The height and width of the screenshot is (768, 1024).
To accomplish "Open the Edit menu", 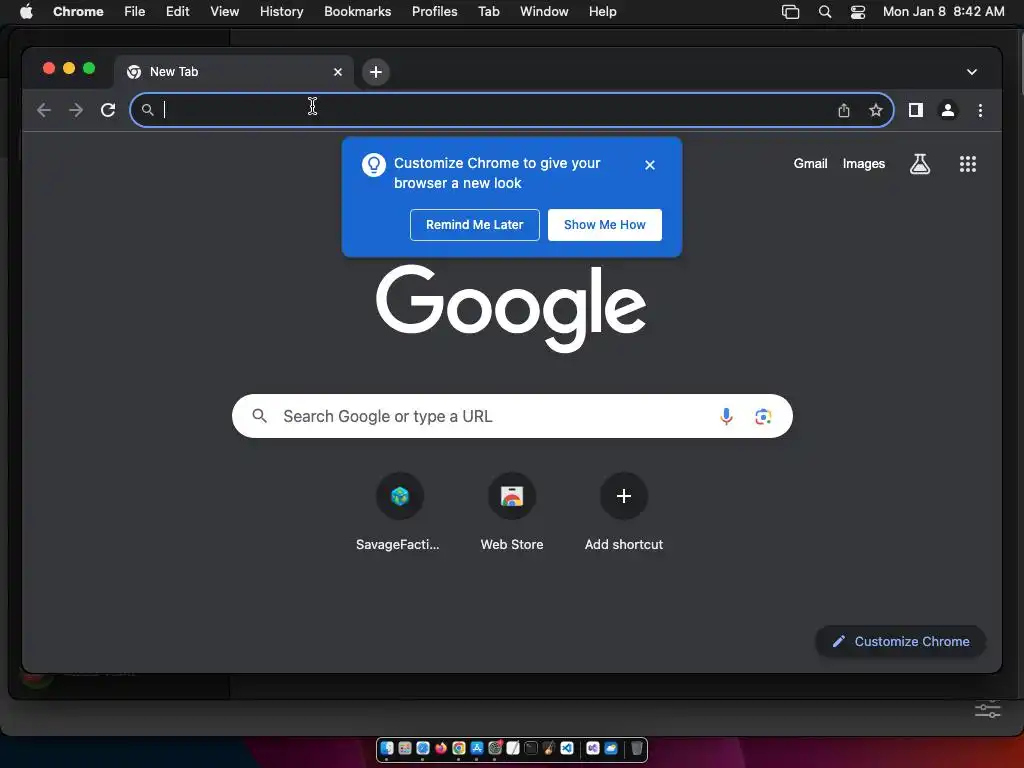I will pyautogui.click(x=178, y=12).
